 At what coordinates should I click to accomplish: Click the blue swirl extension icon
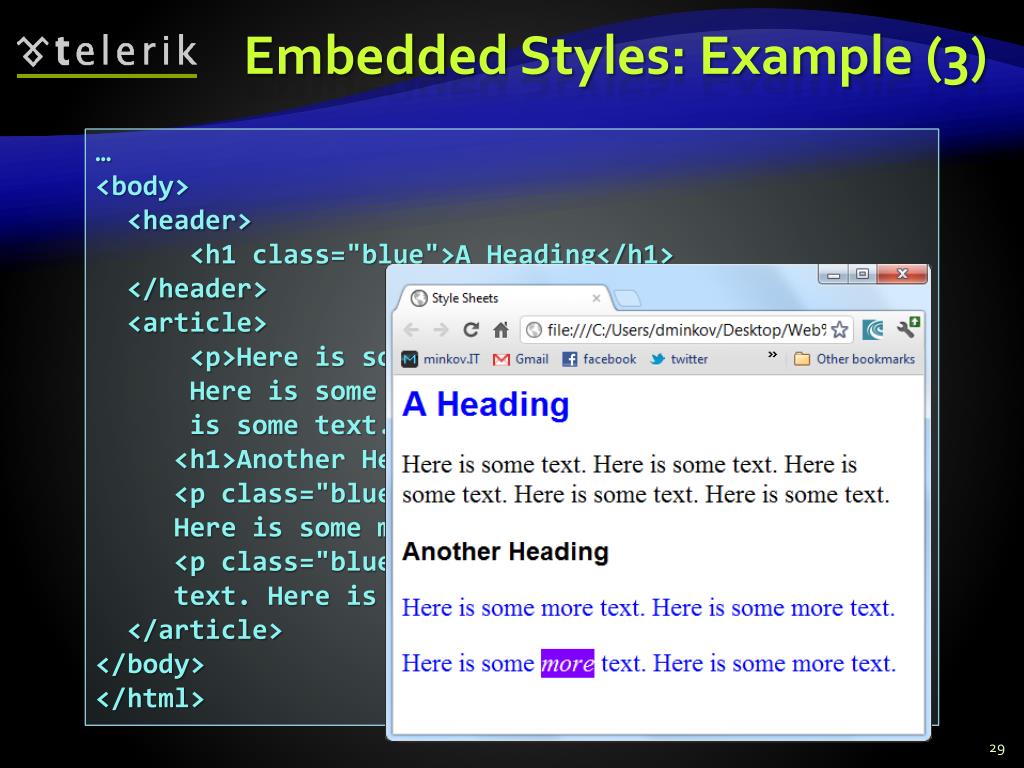(x=872, y=330)
